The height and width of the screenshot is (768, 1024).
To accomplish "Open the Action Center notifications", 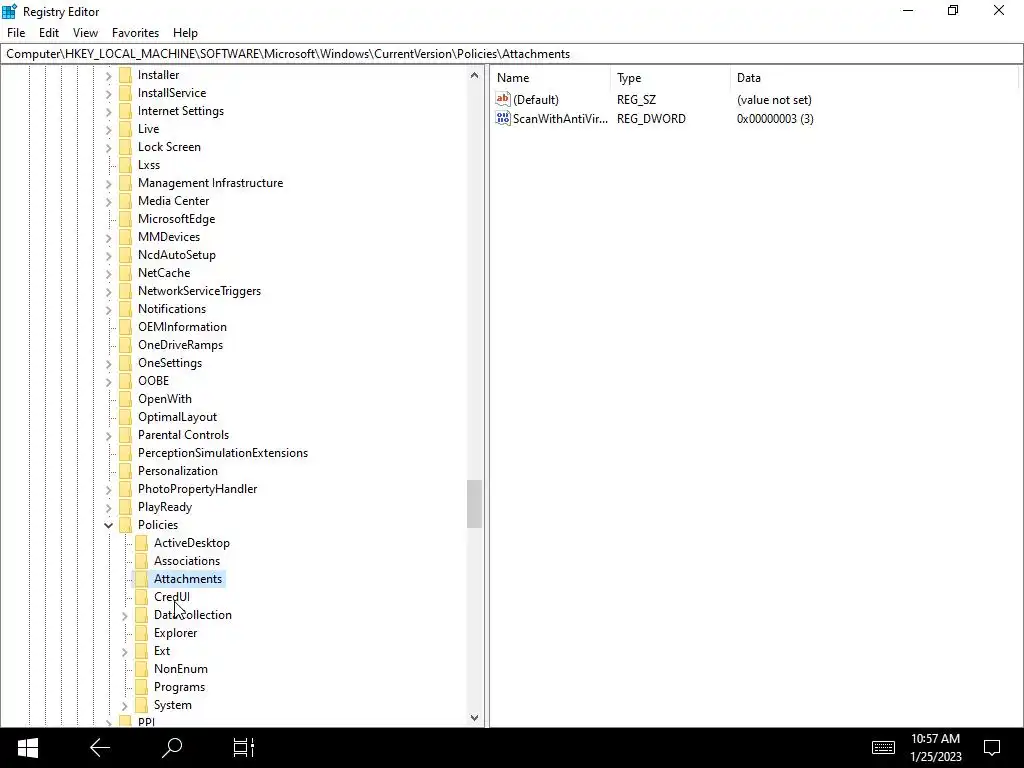I will [x=992, y=748].
